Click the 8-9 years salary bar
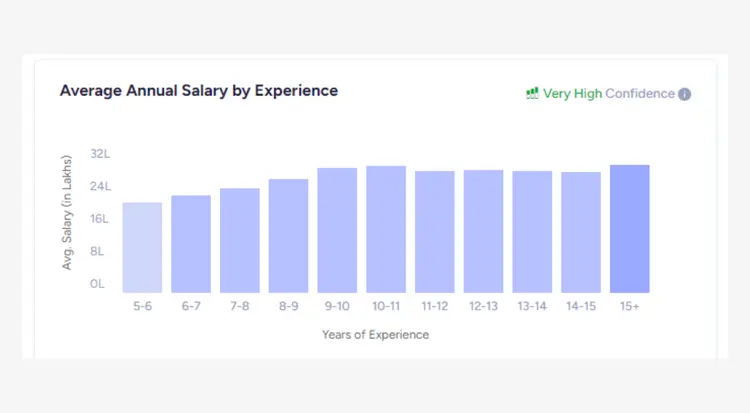 coord(288,236)
